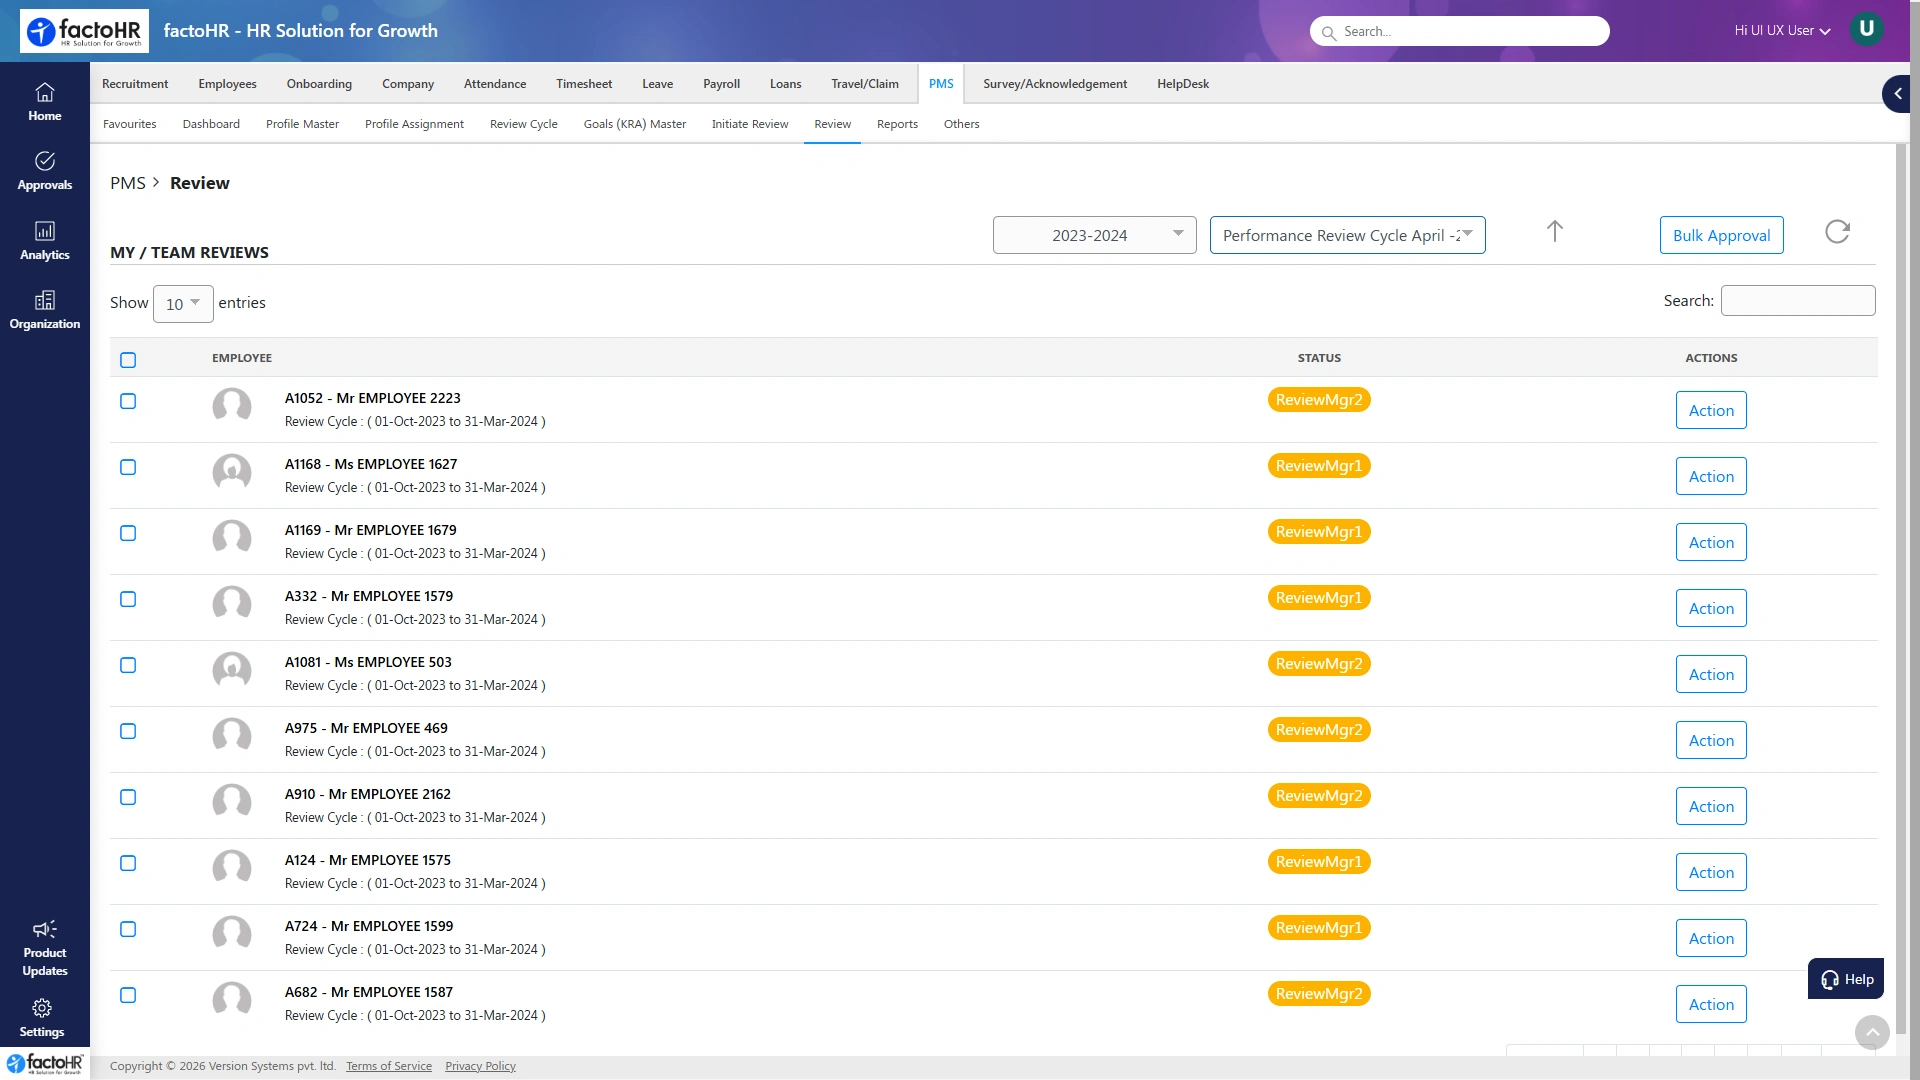This screenshot has width=1920, height=1080.
Task: Check the box for A332 EMPLOYEE 1579
Action: [128, 599]
